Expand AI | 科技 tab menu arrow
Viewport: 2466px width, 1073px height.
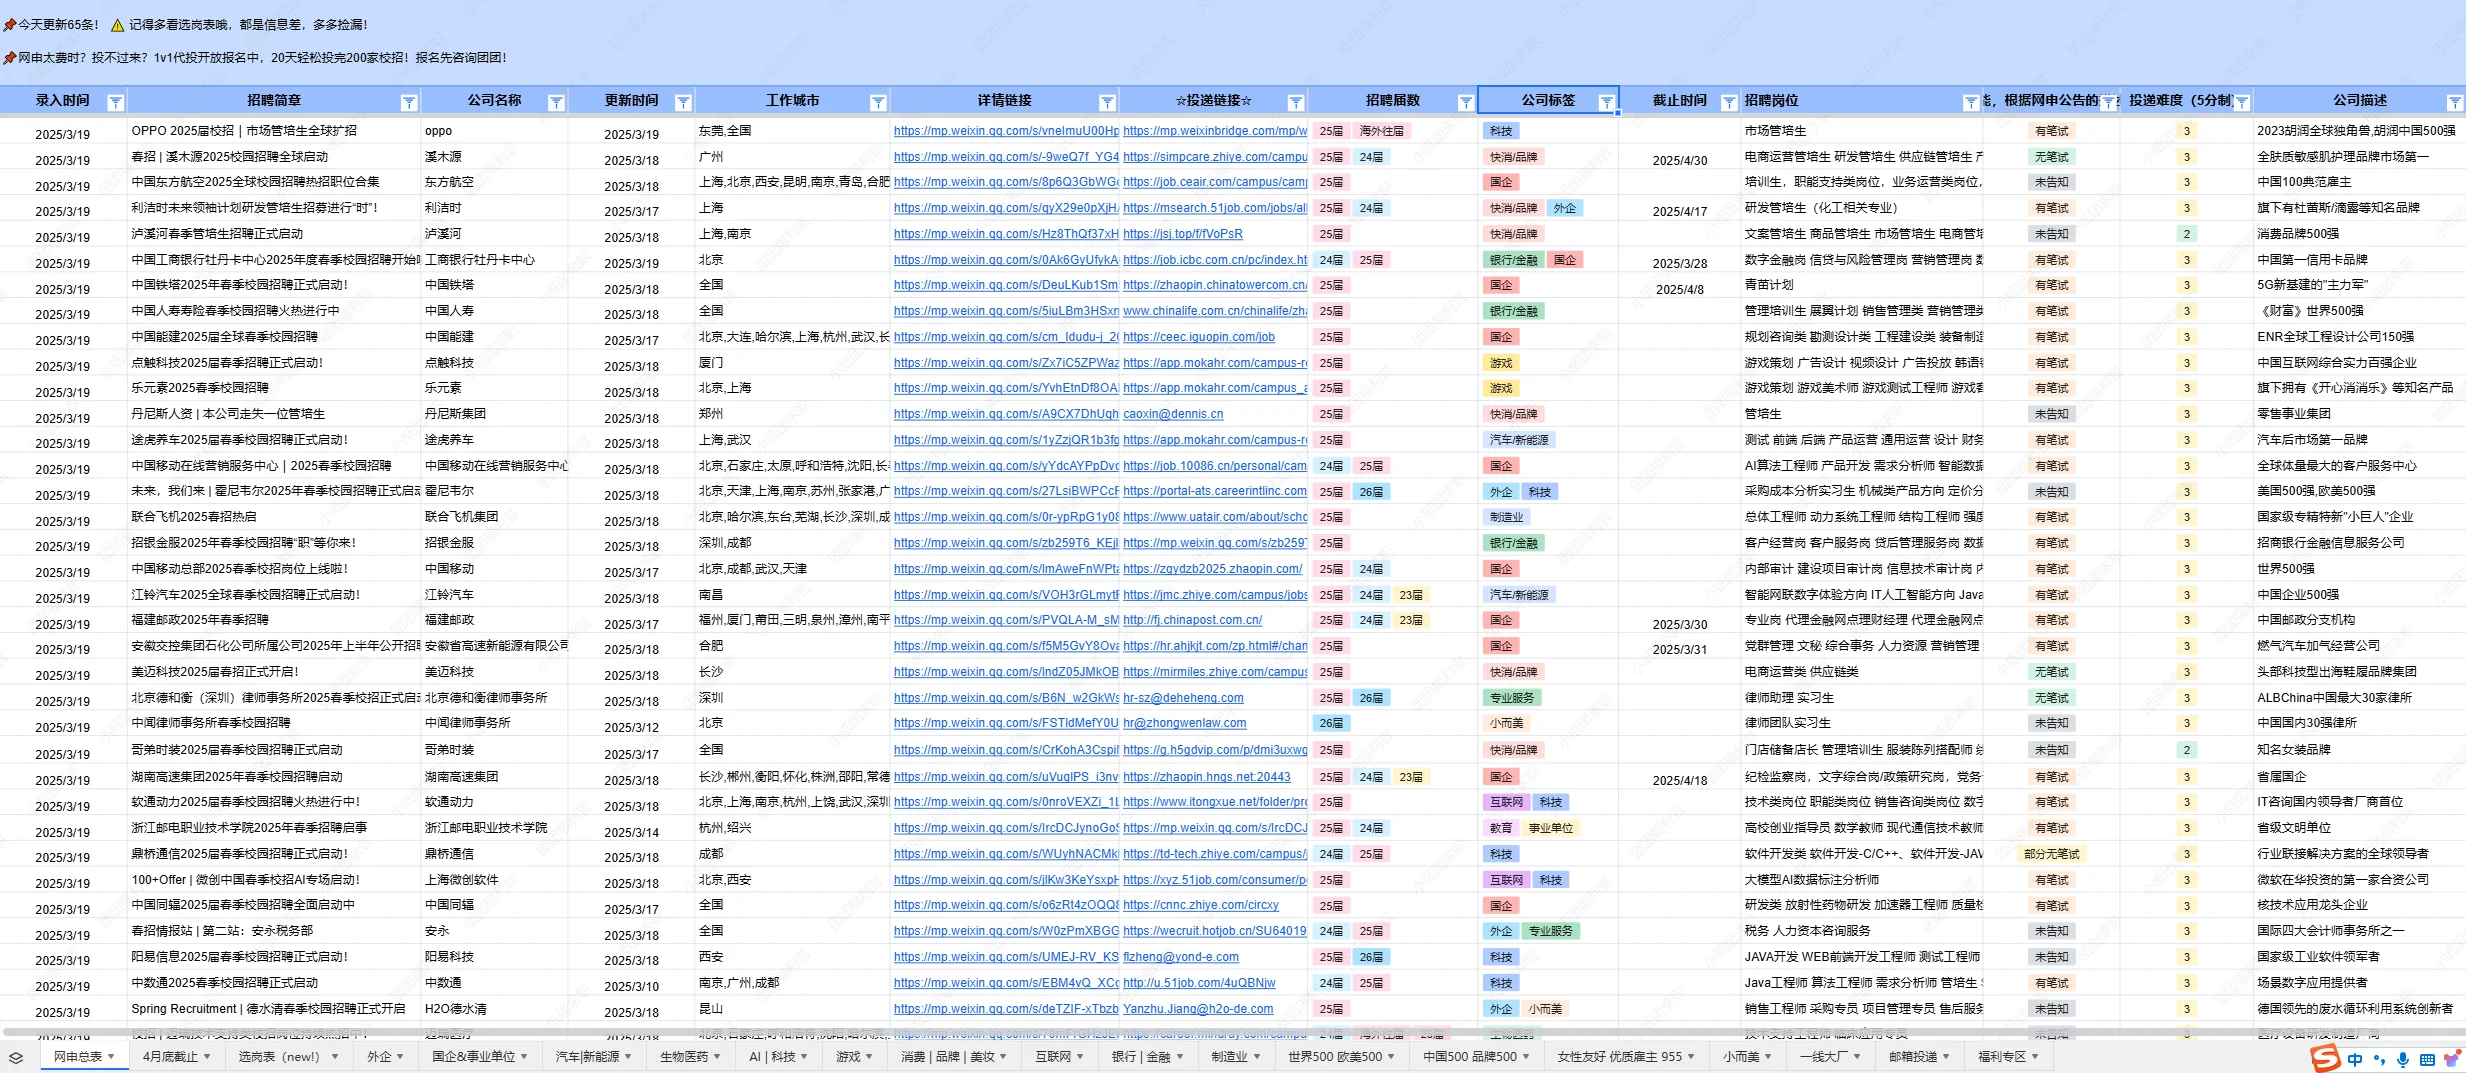pos(804,1057)
